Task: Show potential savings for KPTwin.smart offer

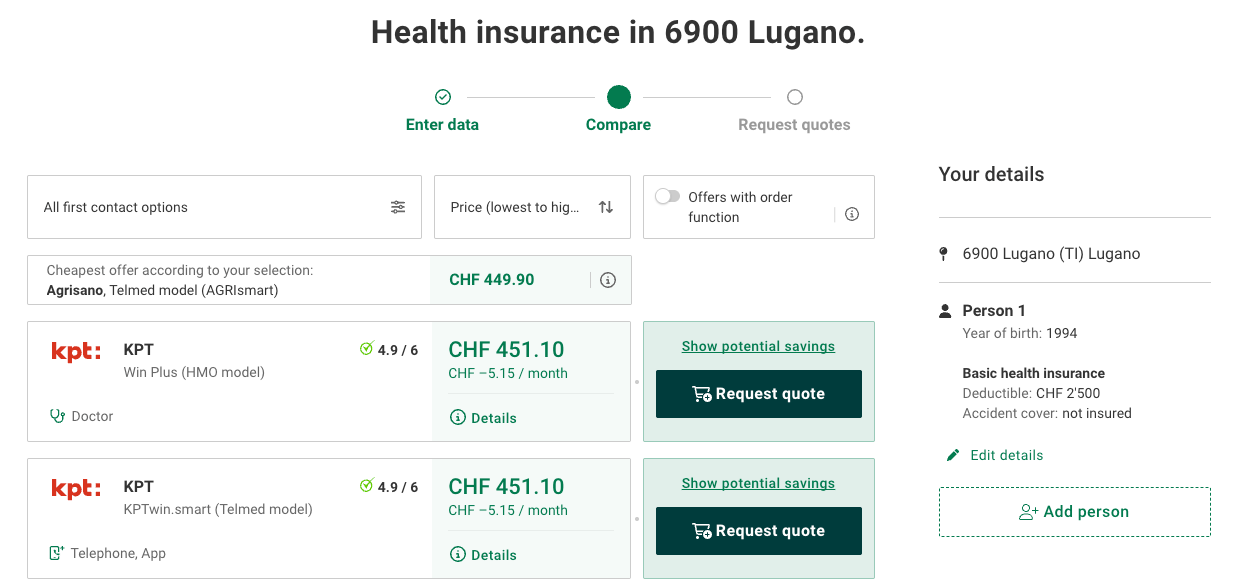Action: [758, 483]
